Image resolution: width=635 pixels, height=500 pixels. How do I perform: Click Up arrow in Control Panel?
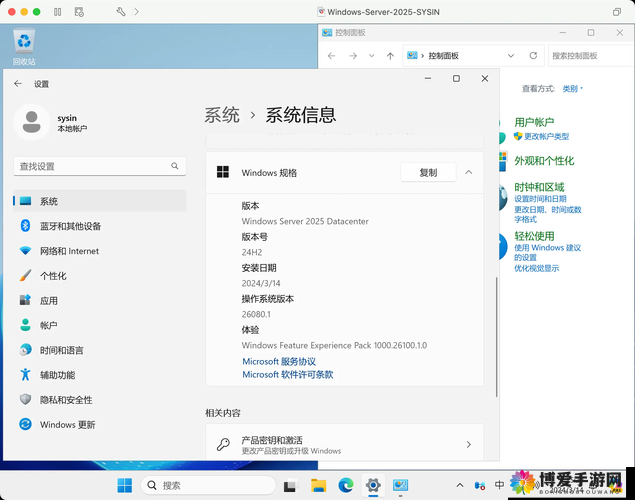pos(390,56)
